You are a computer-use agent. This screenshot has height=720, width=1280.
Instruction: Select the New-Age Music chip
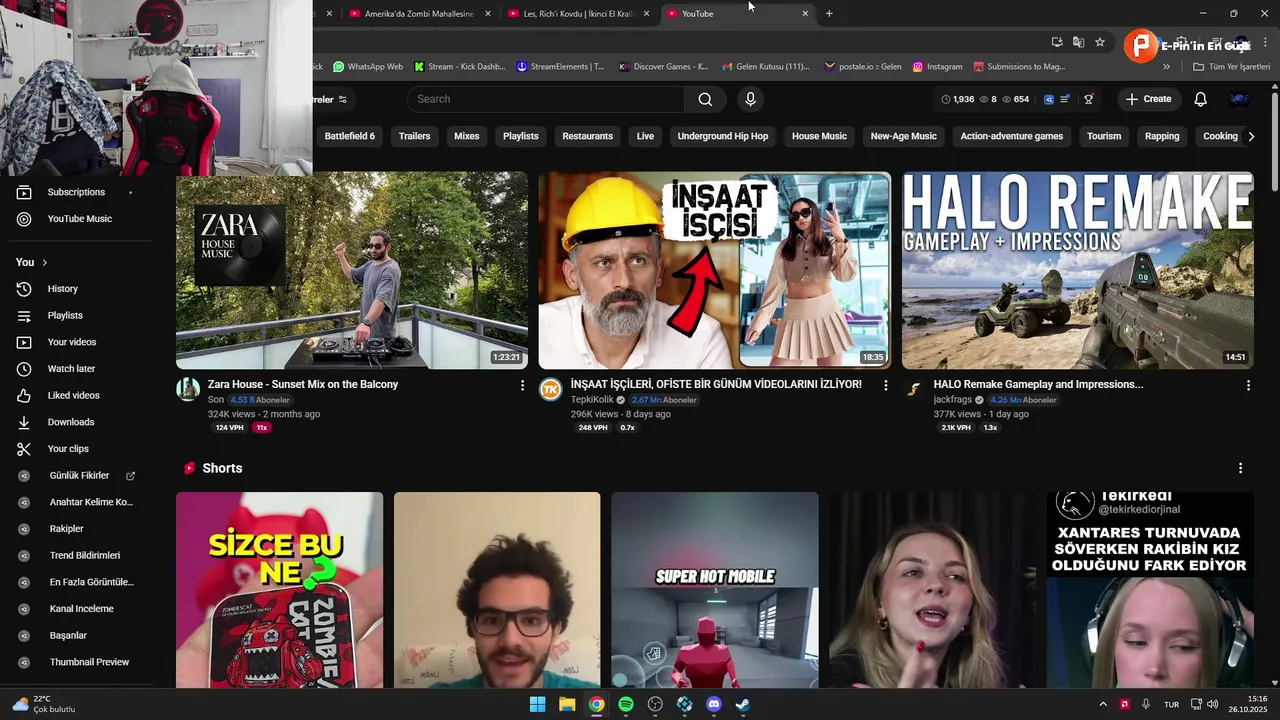point(904,136)
